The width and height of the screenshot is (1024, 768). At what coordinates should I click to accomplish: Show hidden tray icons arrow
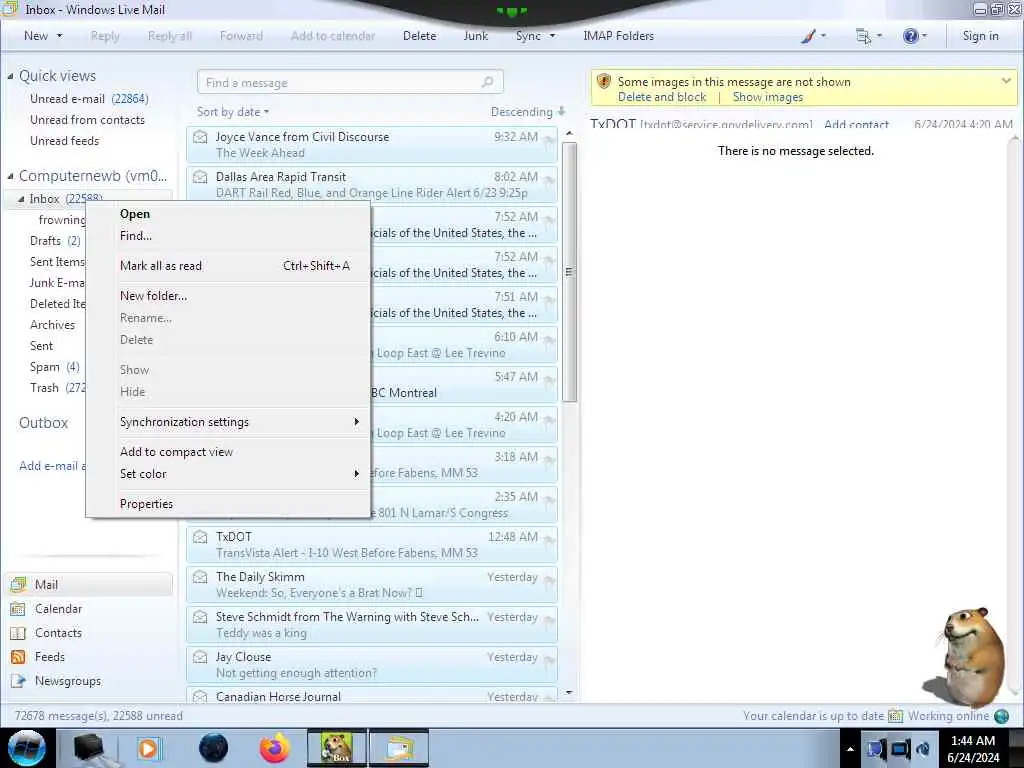tap(850, 749)
